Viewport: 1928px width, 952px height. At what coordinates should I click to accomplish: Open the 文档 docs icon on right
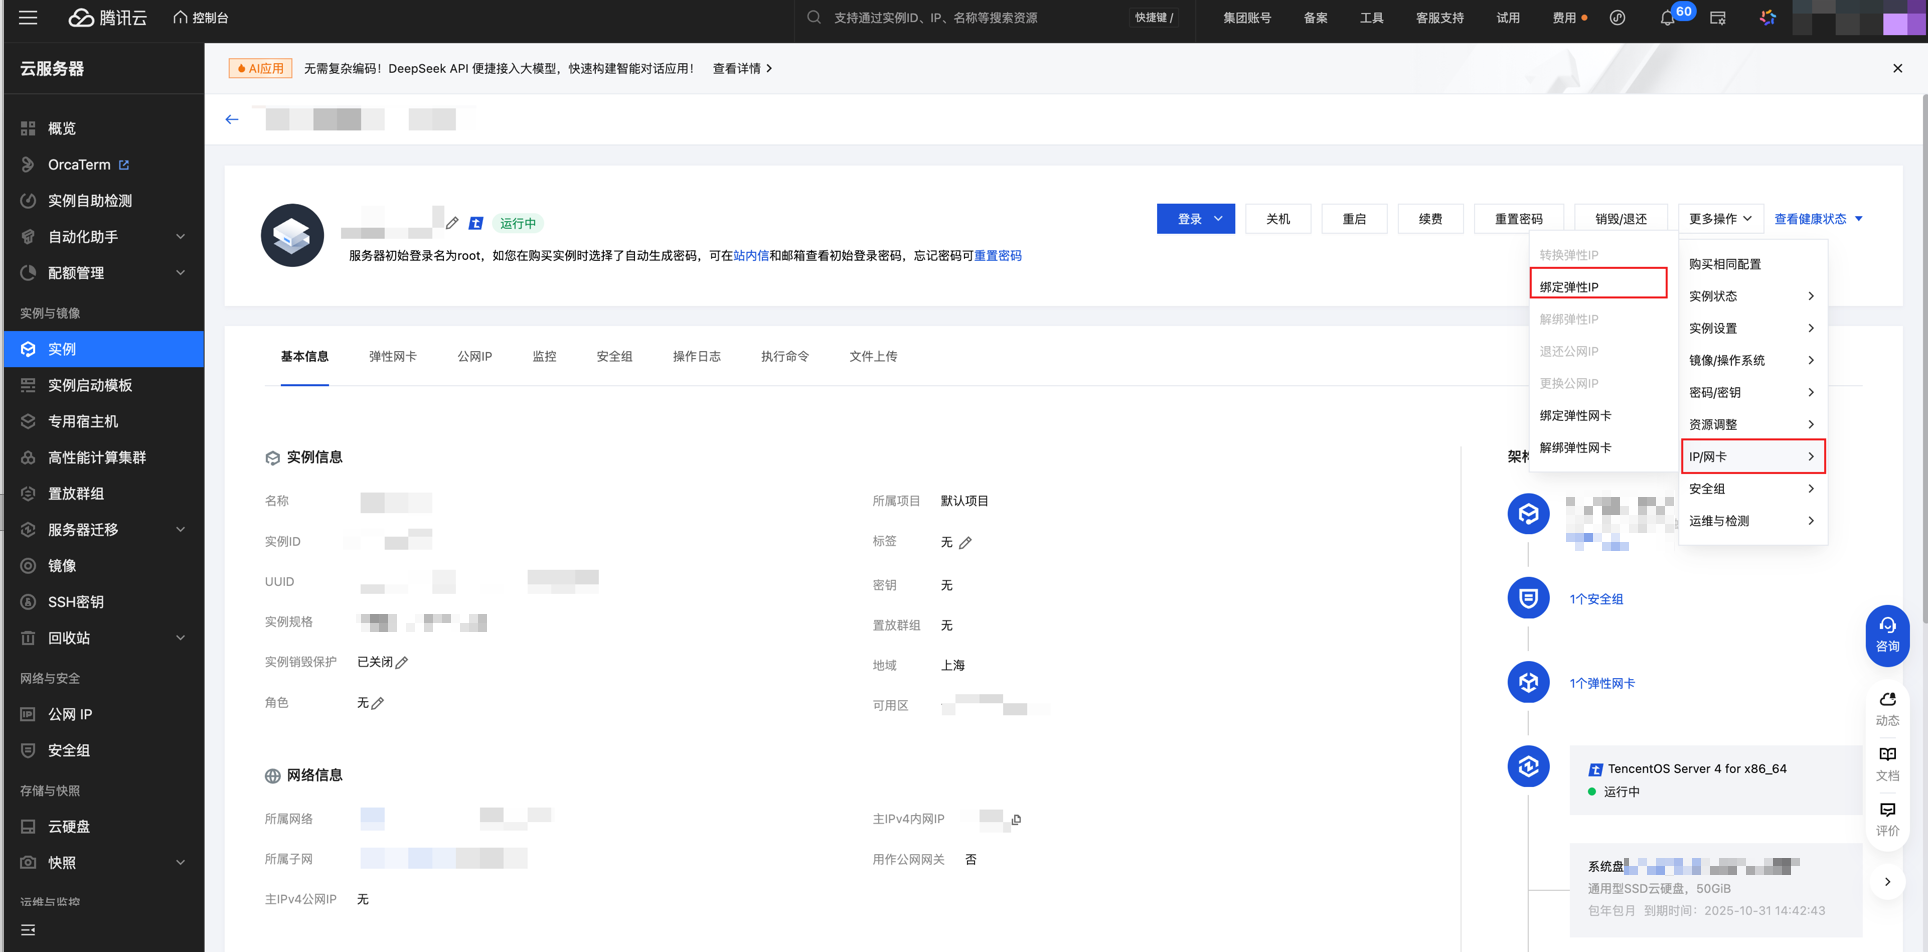point(1887,763)
